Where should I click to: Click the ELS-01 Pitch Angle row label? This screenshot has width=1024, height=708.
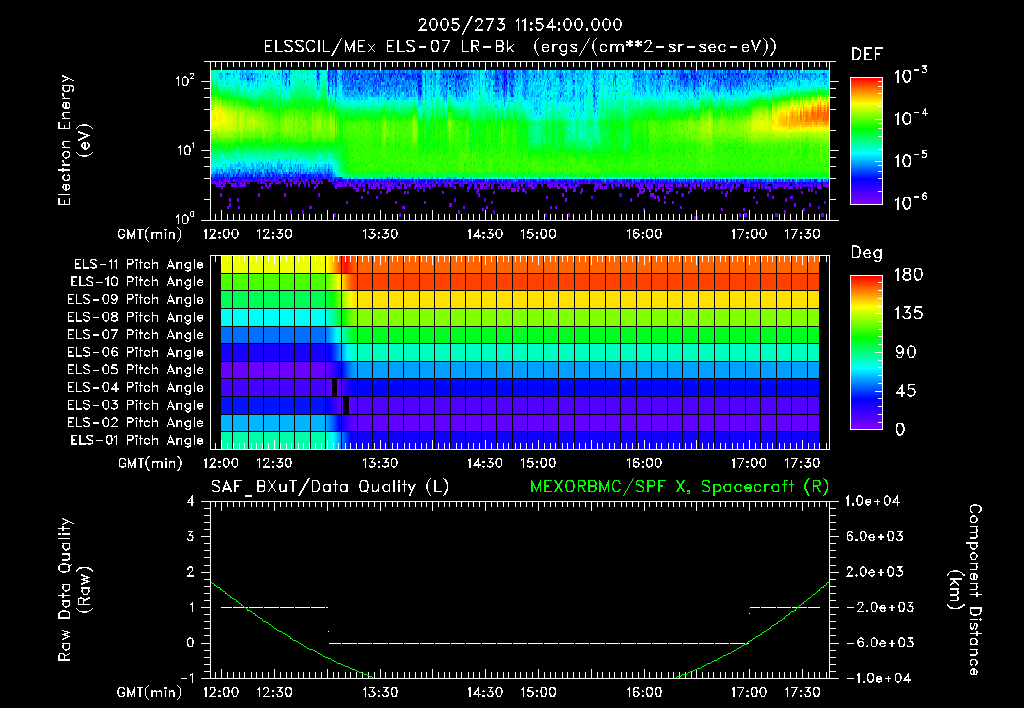tap(137, 440)
